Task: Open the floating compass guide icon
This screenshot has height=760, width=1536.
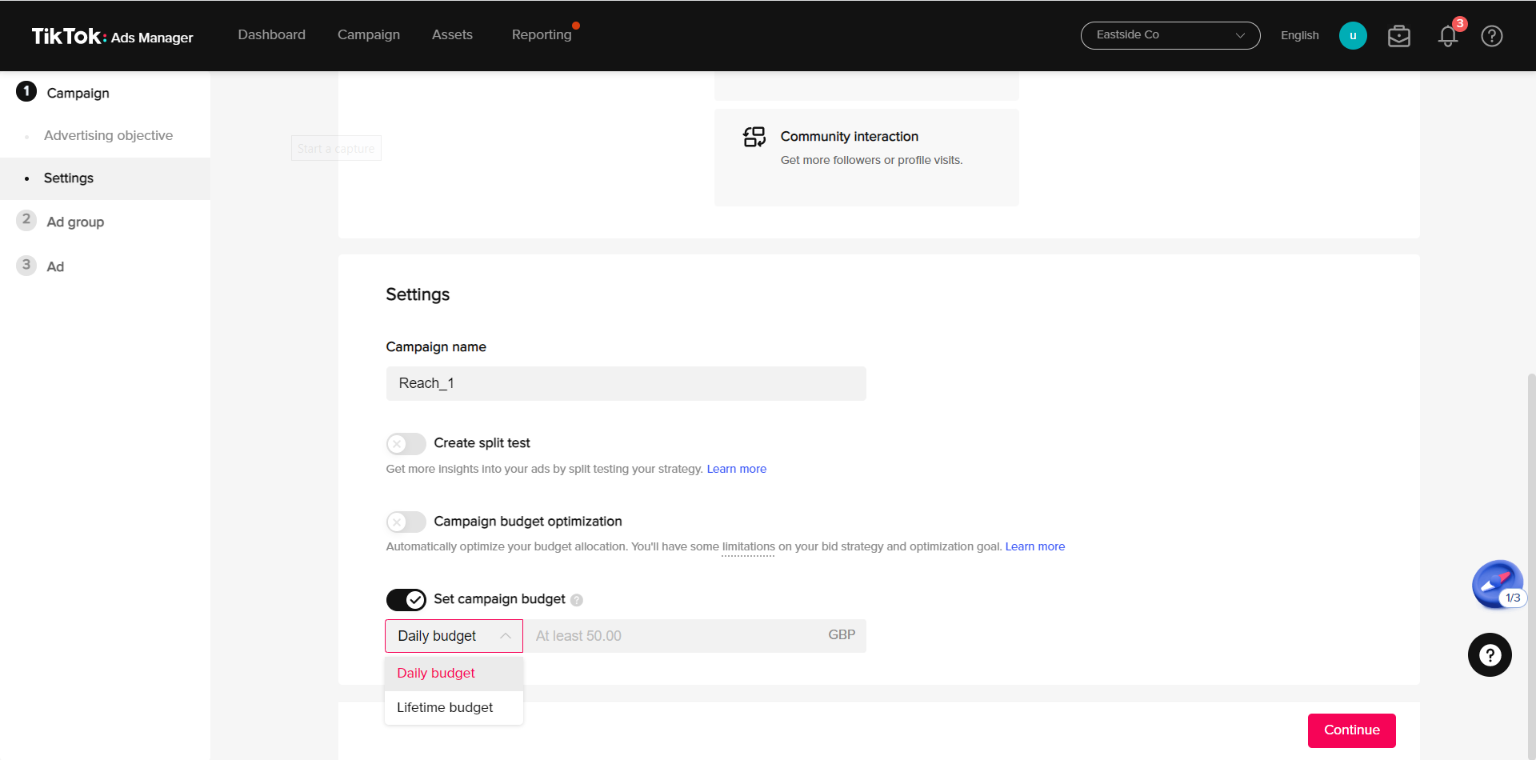Action: [x=1497, y=584]
